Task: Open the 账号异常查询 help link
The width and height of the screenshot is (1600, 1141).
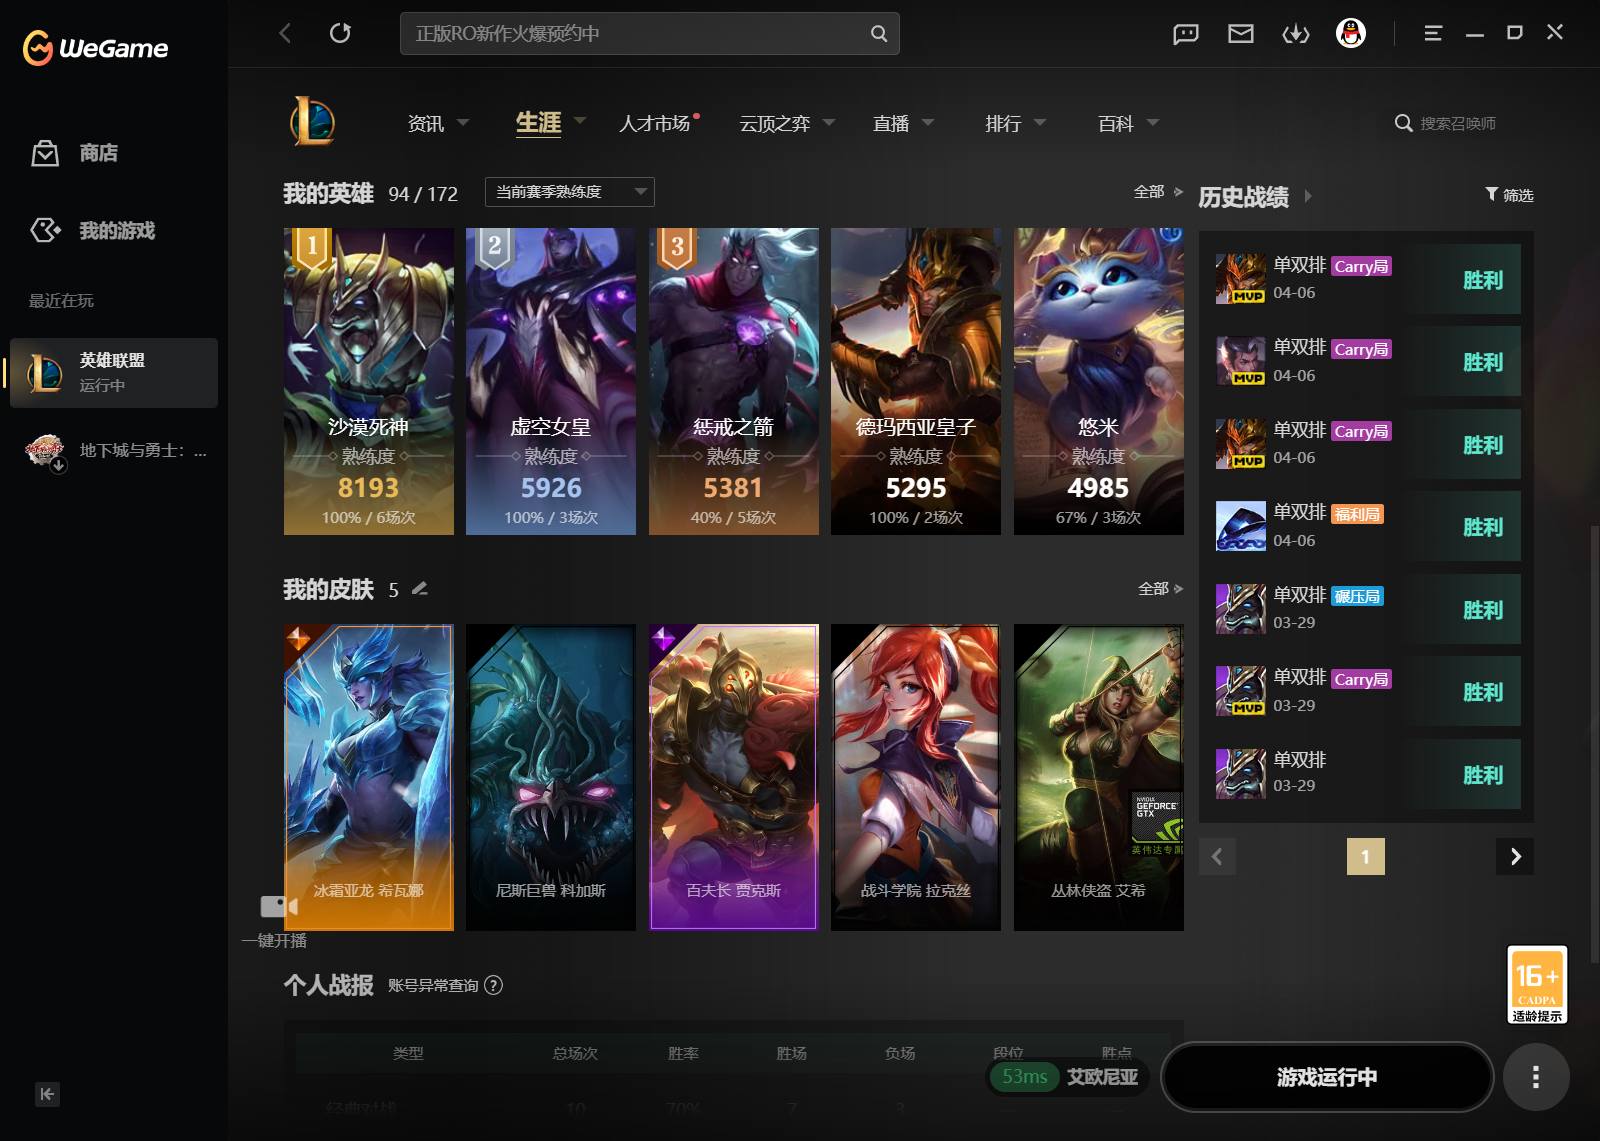Action: pos(445,986)
